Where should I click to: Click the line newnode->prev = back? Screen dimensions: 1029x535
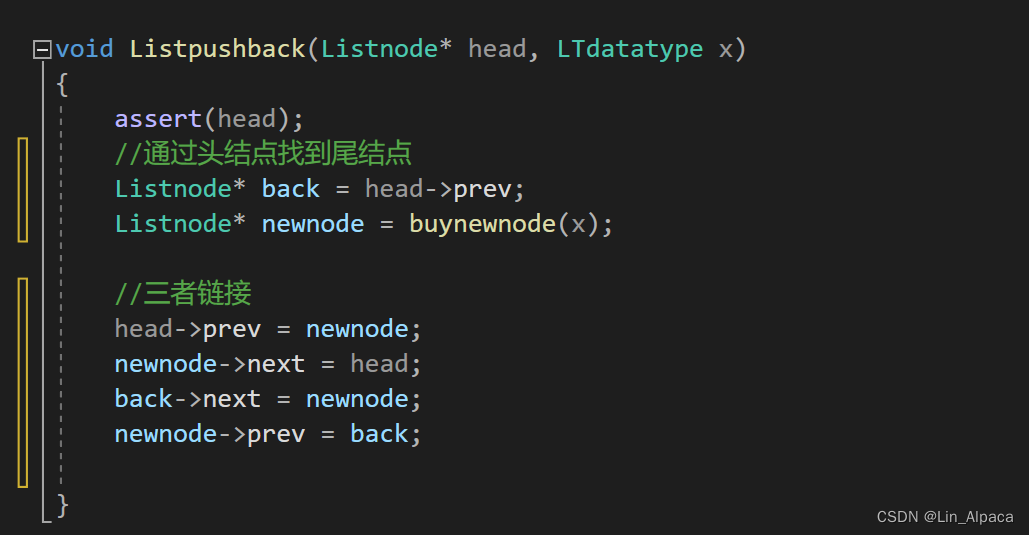pyautogui.click(x=268, y=435)
